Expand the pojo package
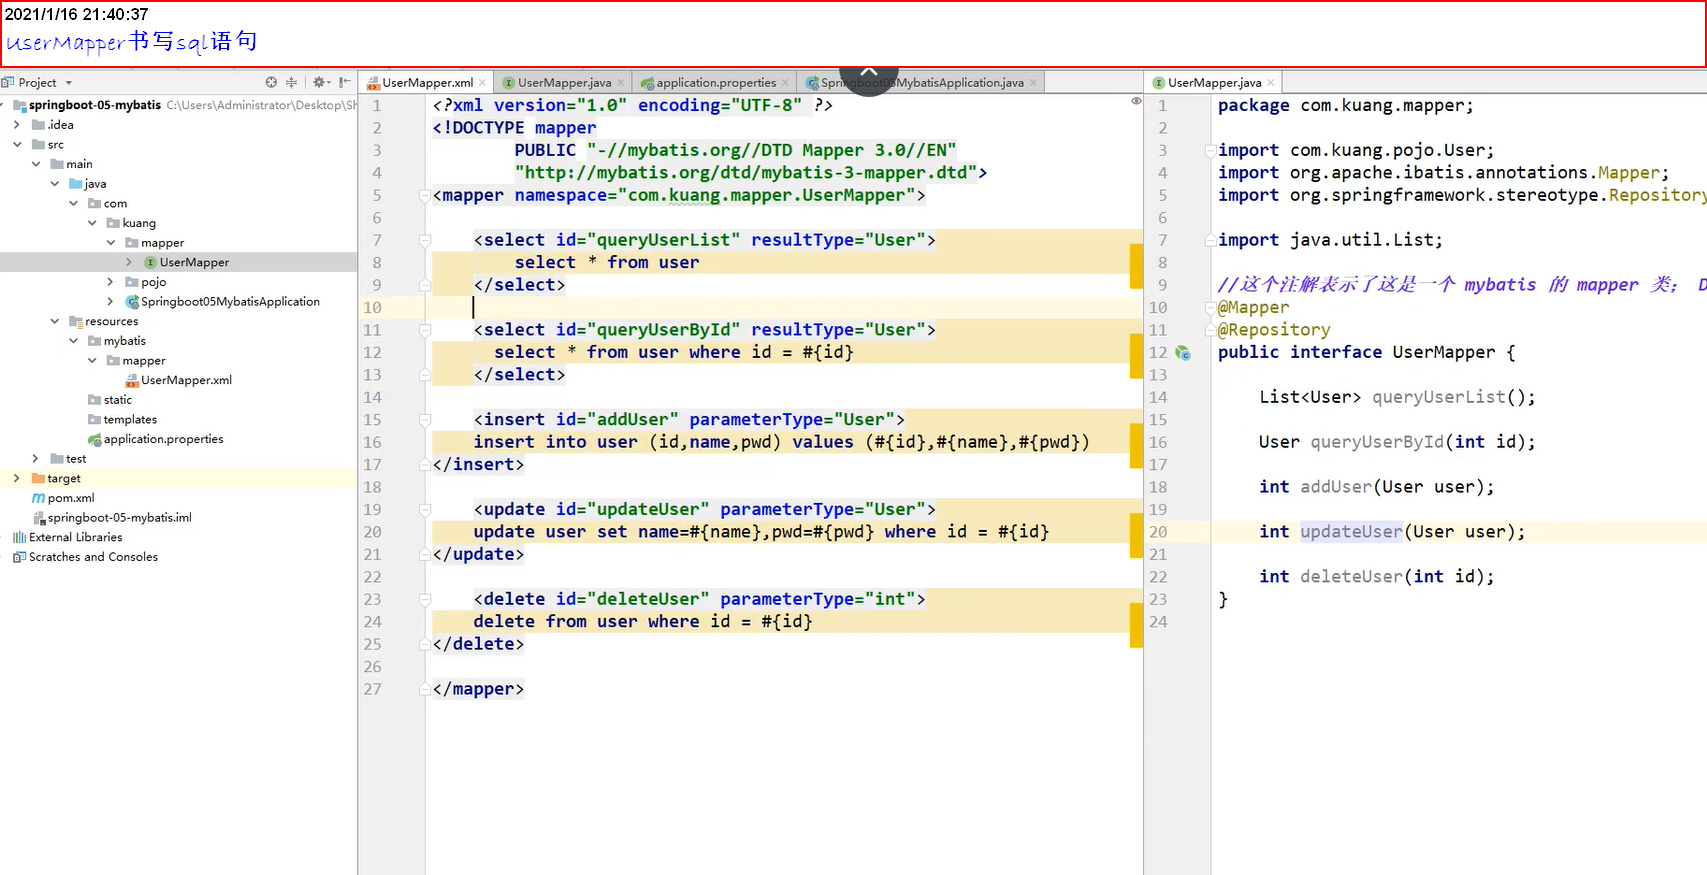This screenshot has height=875, width=1707. (x=110, y=282)
